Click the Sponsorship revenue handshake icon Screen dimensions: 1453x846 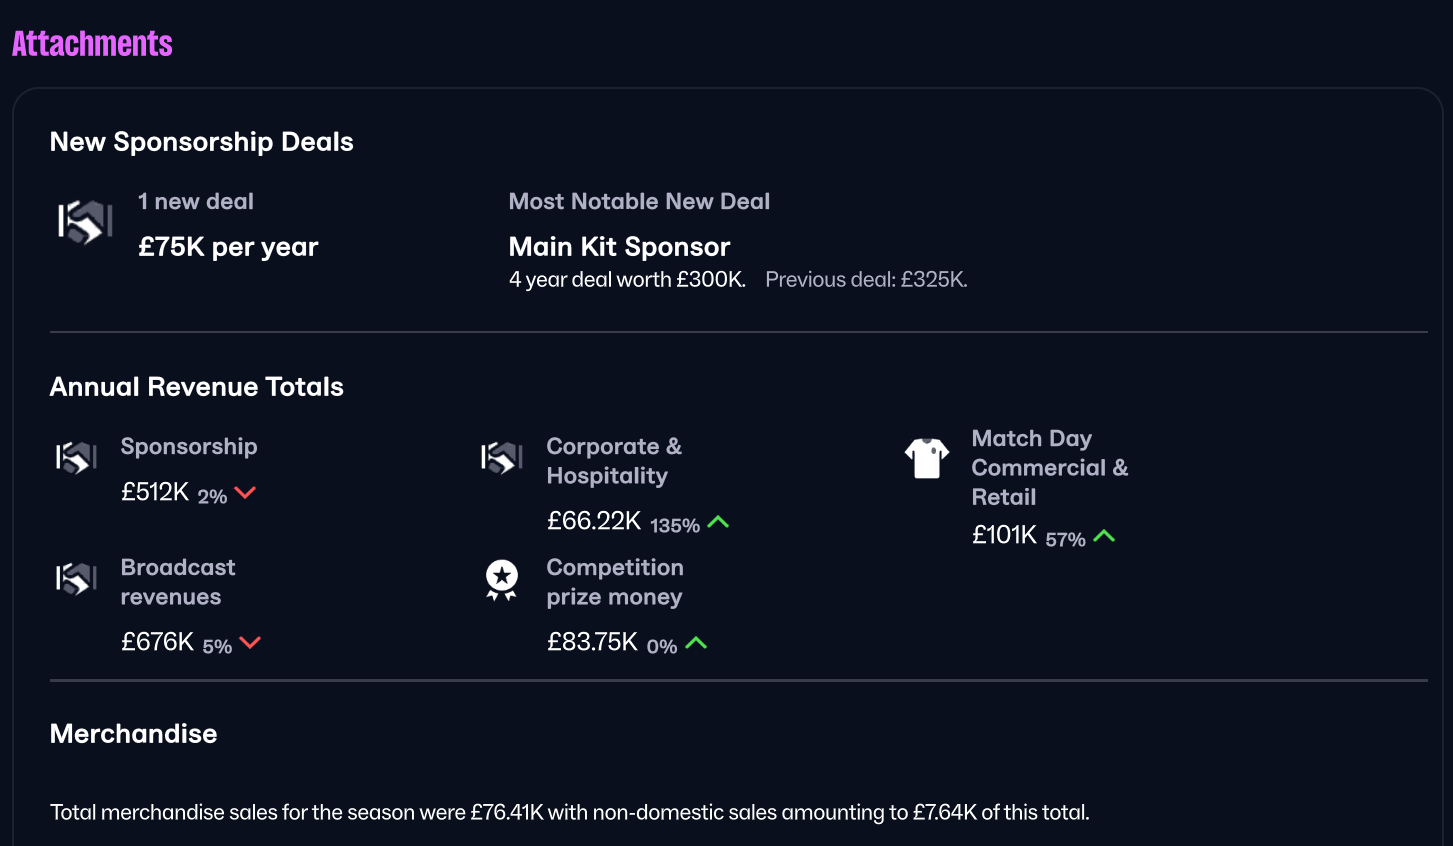click(76, 457)
